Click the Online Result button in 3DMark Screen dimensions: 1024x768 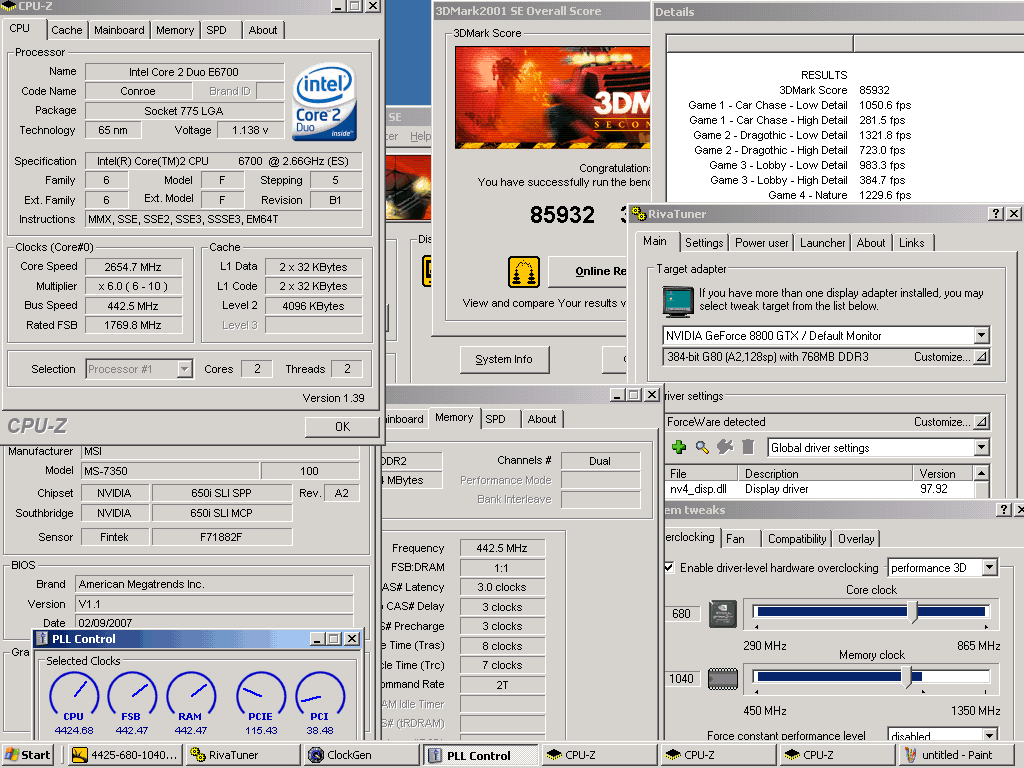(588, 271)
